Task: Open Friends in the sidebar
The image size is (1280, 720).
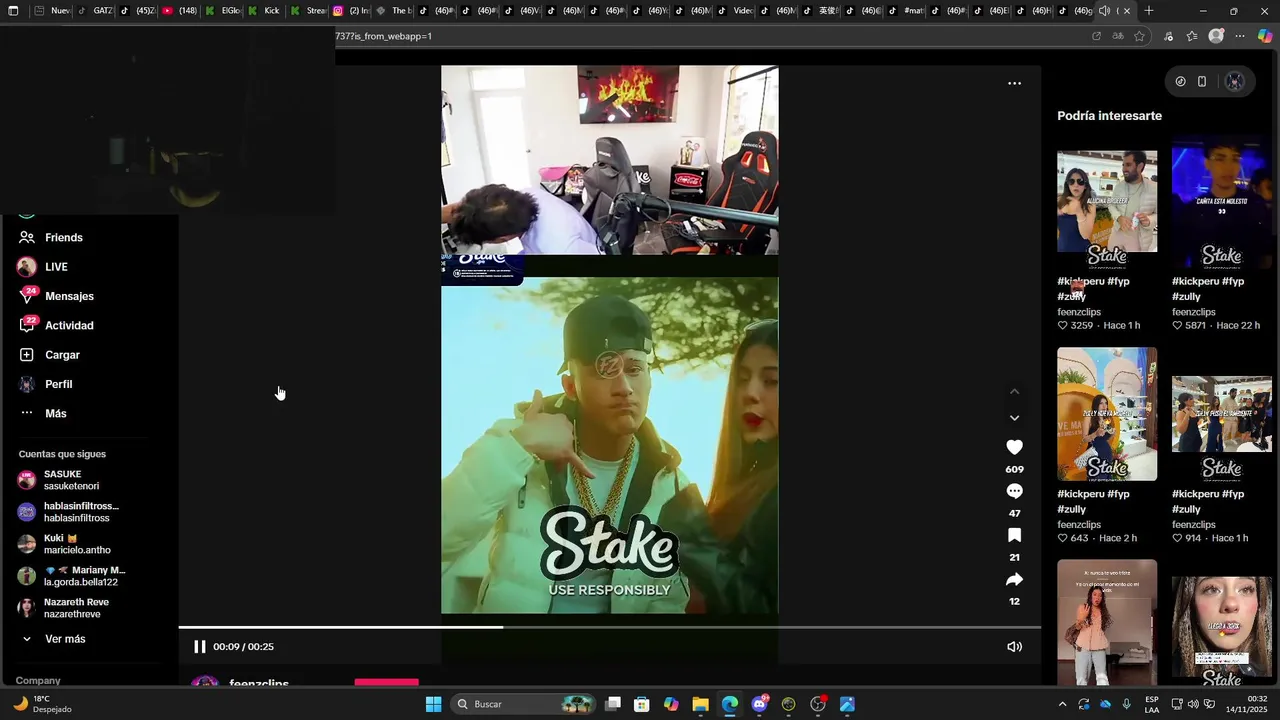Action: pyautogui.click(x=64, y=238)
